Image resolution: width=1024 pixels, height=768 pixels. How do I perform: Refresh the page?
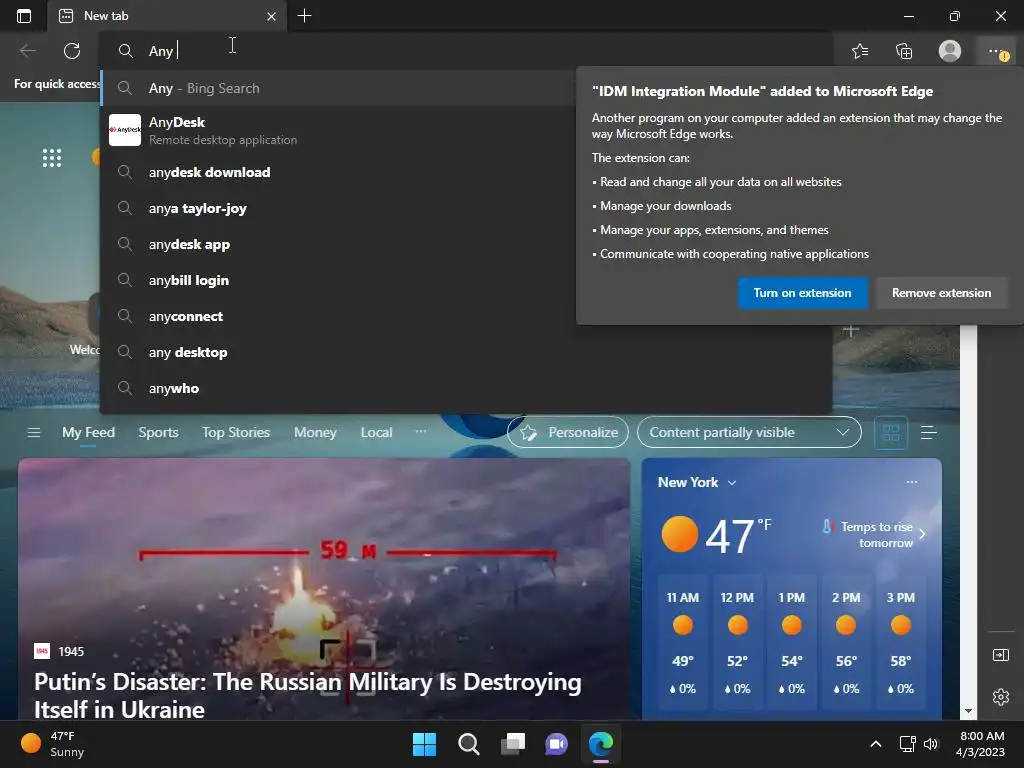pos(72,50)
